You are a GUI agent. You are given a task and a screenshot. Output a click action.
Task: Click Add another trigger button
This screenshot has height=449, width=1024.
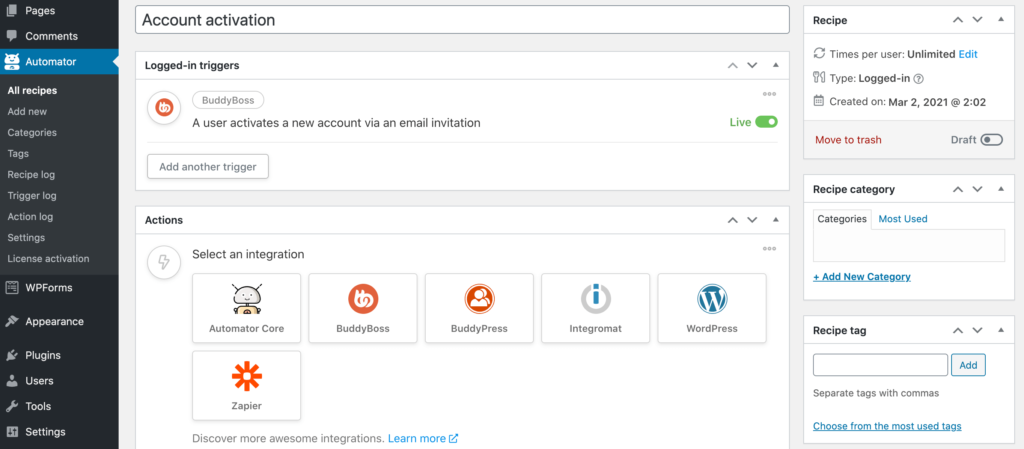click(208, 166)
